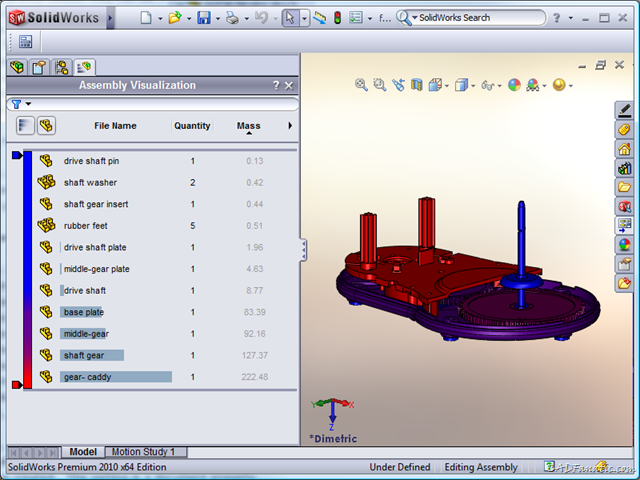Image resolution: width=640 pixels, height=480 pixels.
Task: Open the Help question mark dropdown arrow
Action: click(x=571, y=18)
